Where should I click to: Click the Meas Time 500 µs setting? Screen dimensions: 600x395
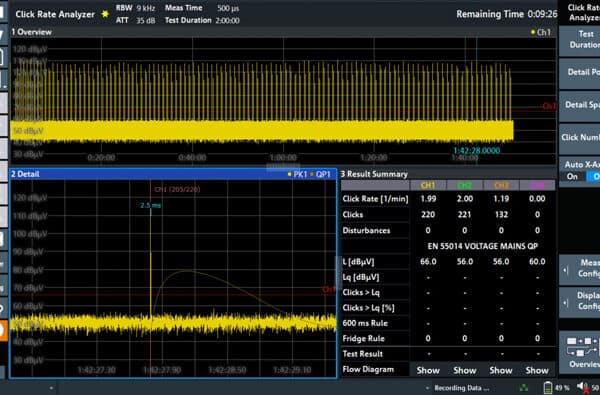202,8
